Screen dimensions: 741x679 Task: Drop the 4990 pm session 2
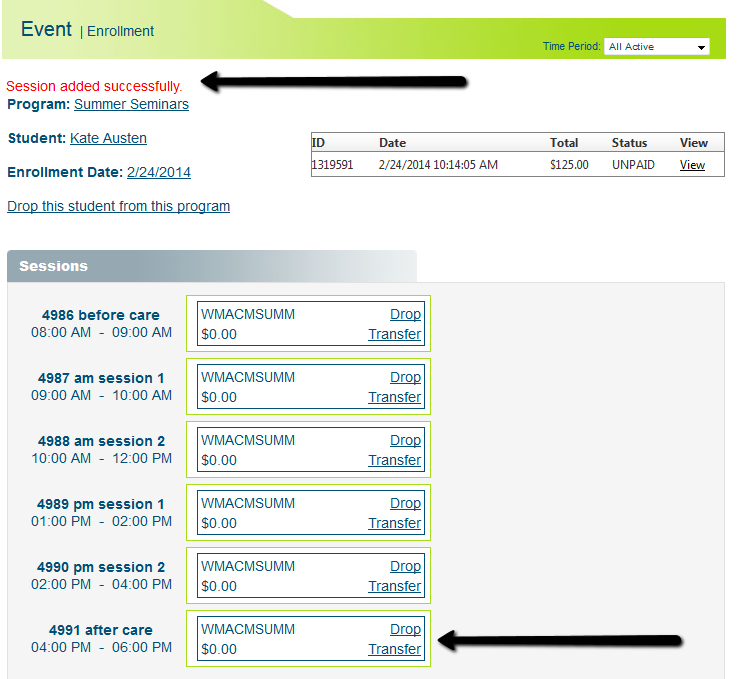coord(405,566)
